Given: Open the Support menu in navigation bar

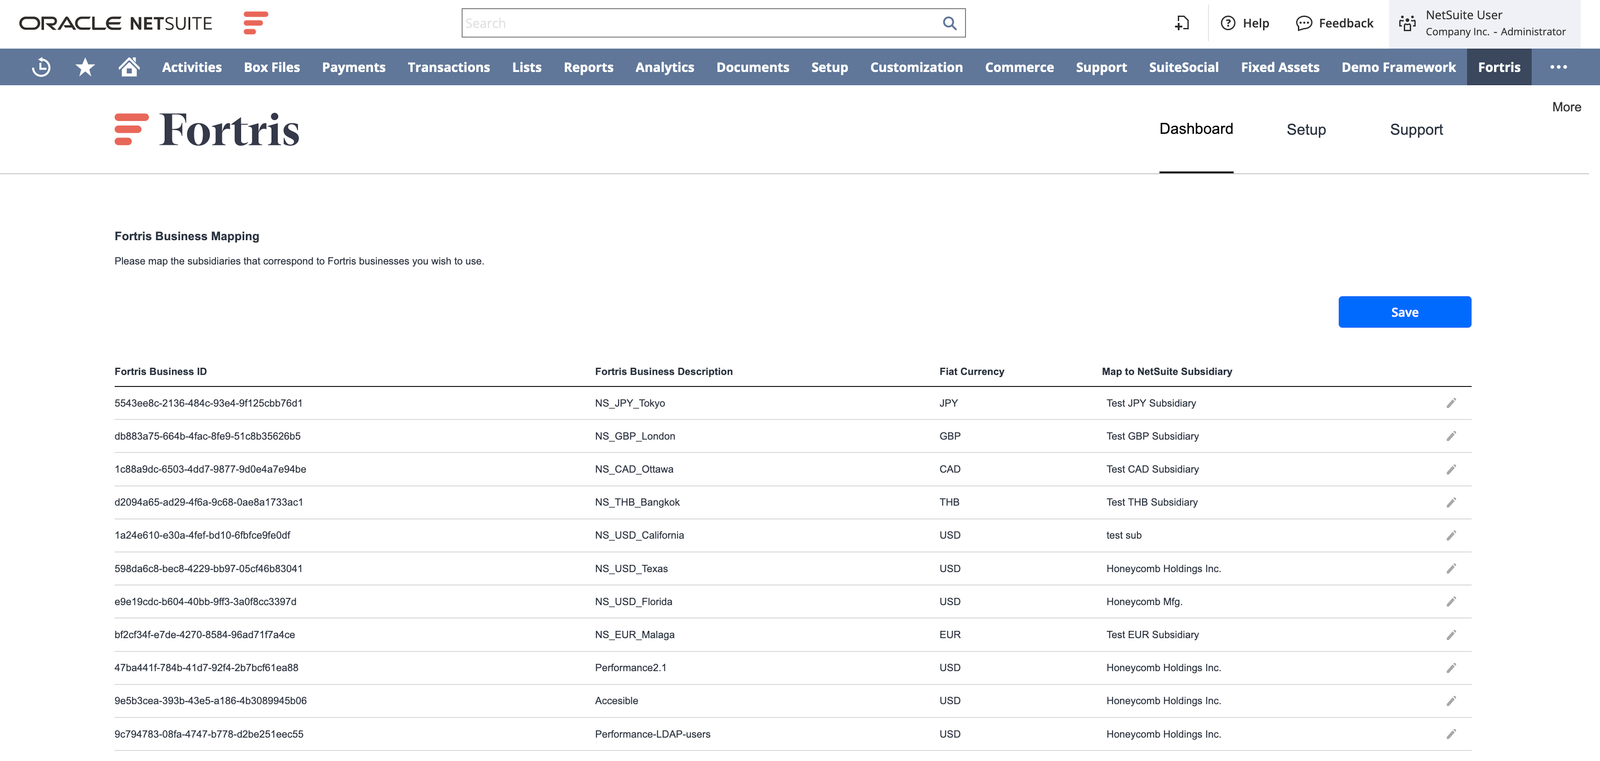Looking at the screenshot, I should (x=1102, y=67).
